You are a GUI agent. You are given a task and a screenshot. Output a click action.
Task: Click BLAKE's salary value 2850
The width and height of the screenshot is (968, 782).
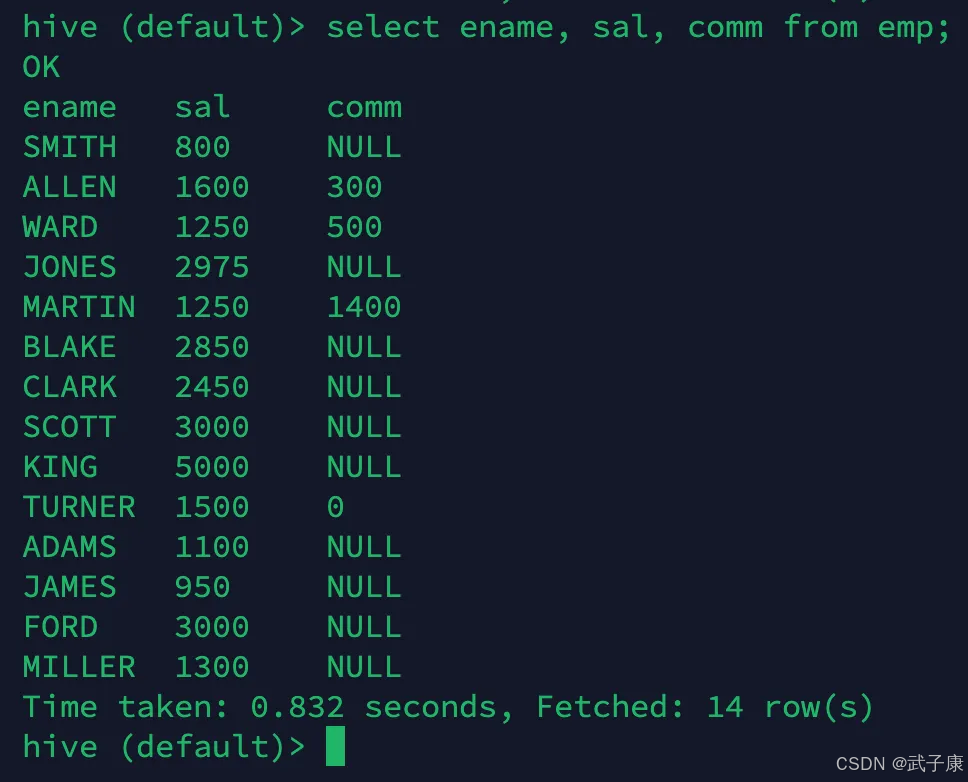(212, 347)
